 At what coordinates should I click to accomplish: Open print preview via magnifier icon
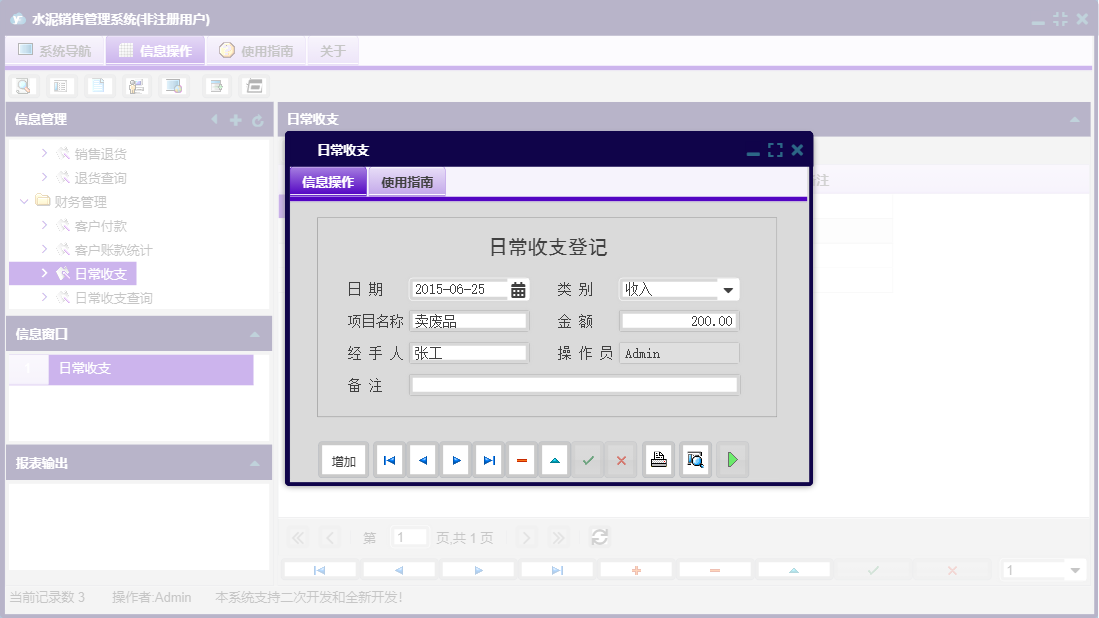[695, 459]
